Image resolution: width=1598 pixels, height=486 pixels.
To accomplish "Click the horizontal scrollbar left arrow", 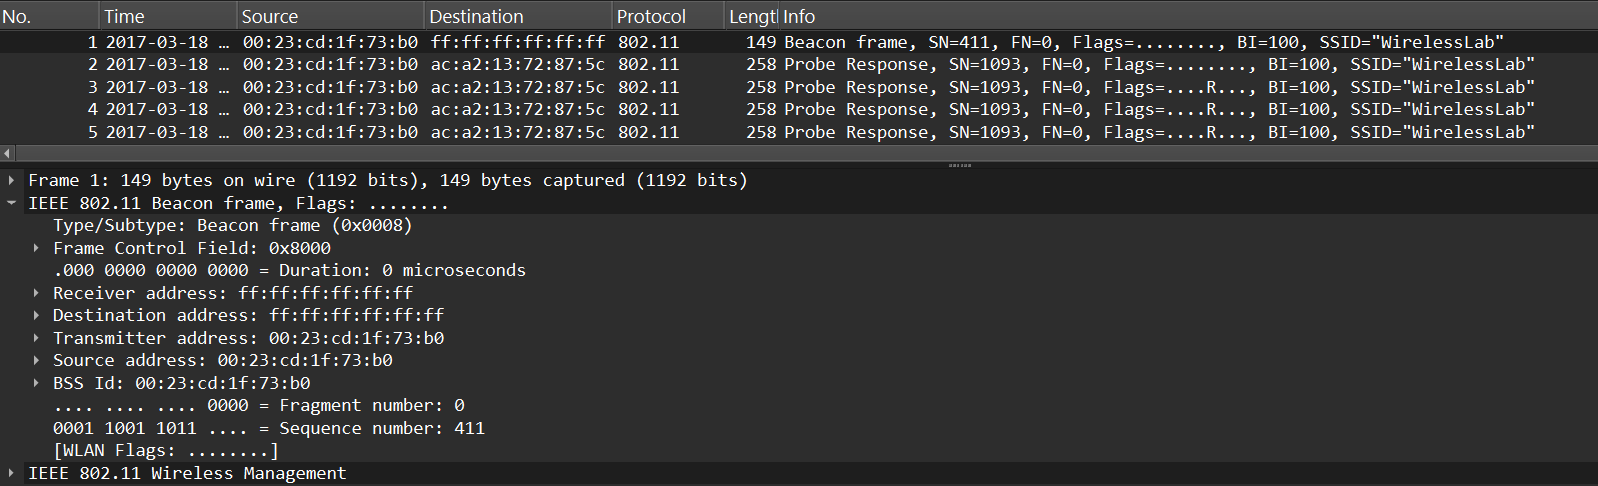I will 8,153.
